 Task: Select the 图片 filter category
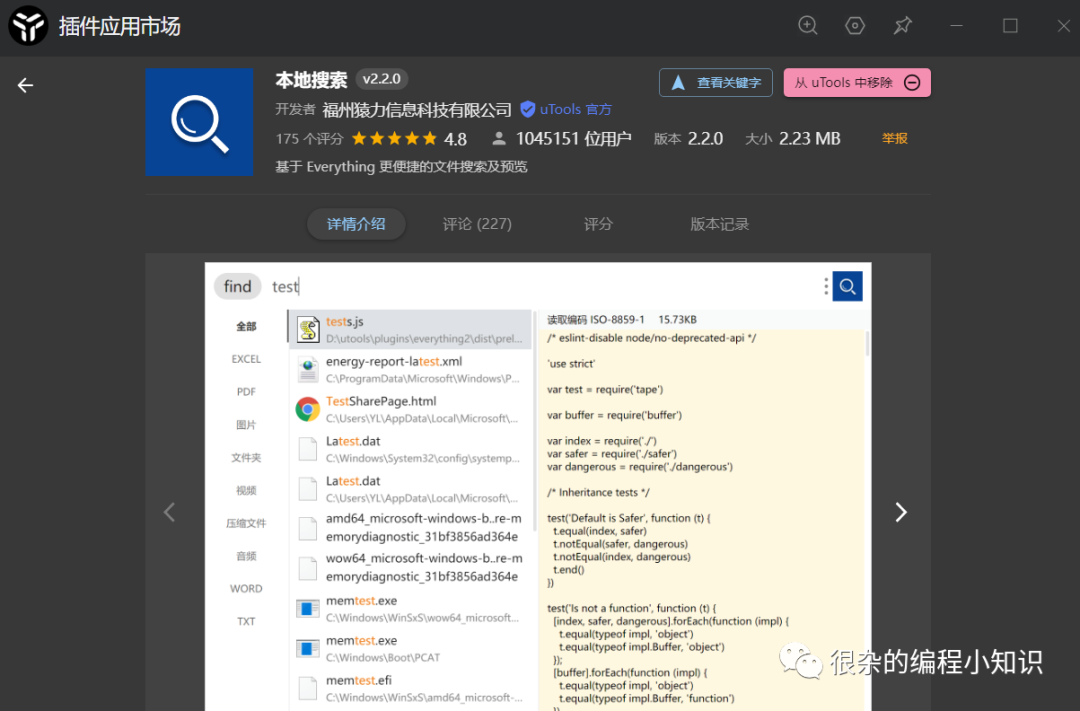pyautogui.click(x=246, y=424)
